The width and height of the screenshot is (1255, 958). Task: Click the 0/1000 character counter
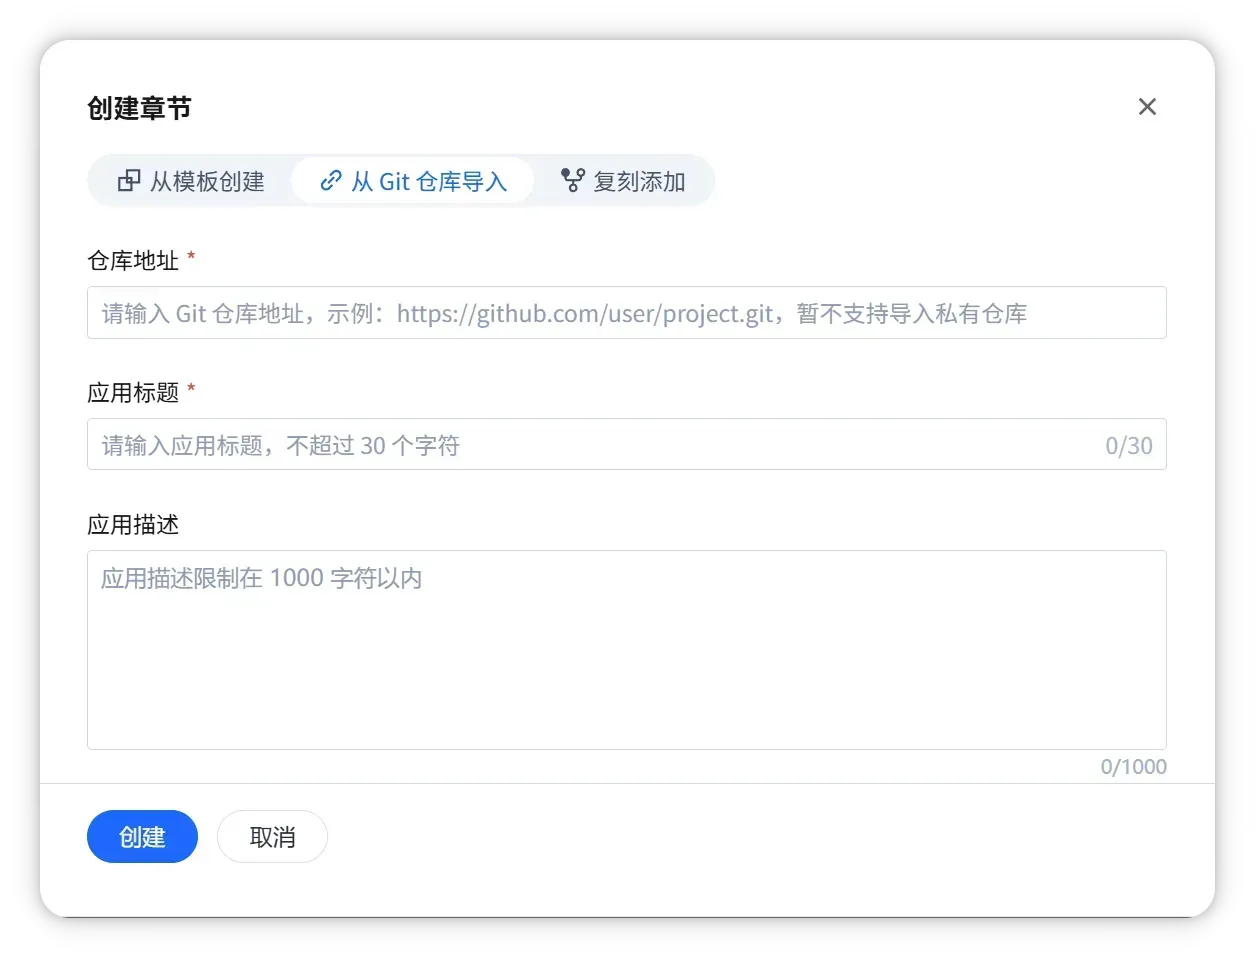[1133, 767]
